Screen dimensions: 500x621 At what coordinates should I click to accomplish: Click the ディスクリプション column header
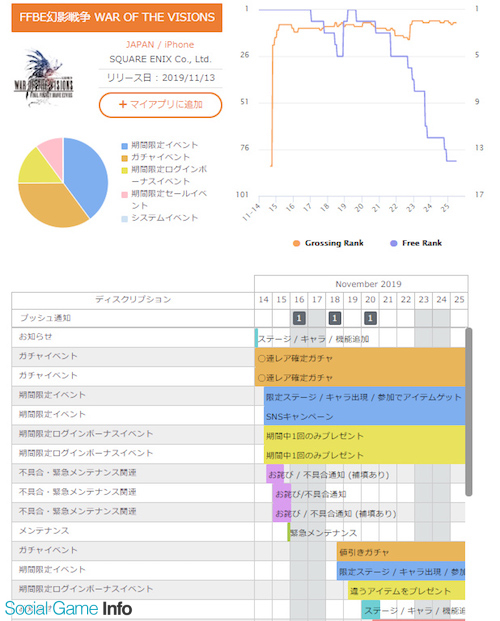tap(133, 299)
